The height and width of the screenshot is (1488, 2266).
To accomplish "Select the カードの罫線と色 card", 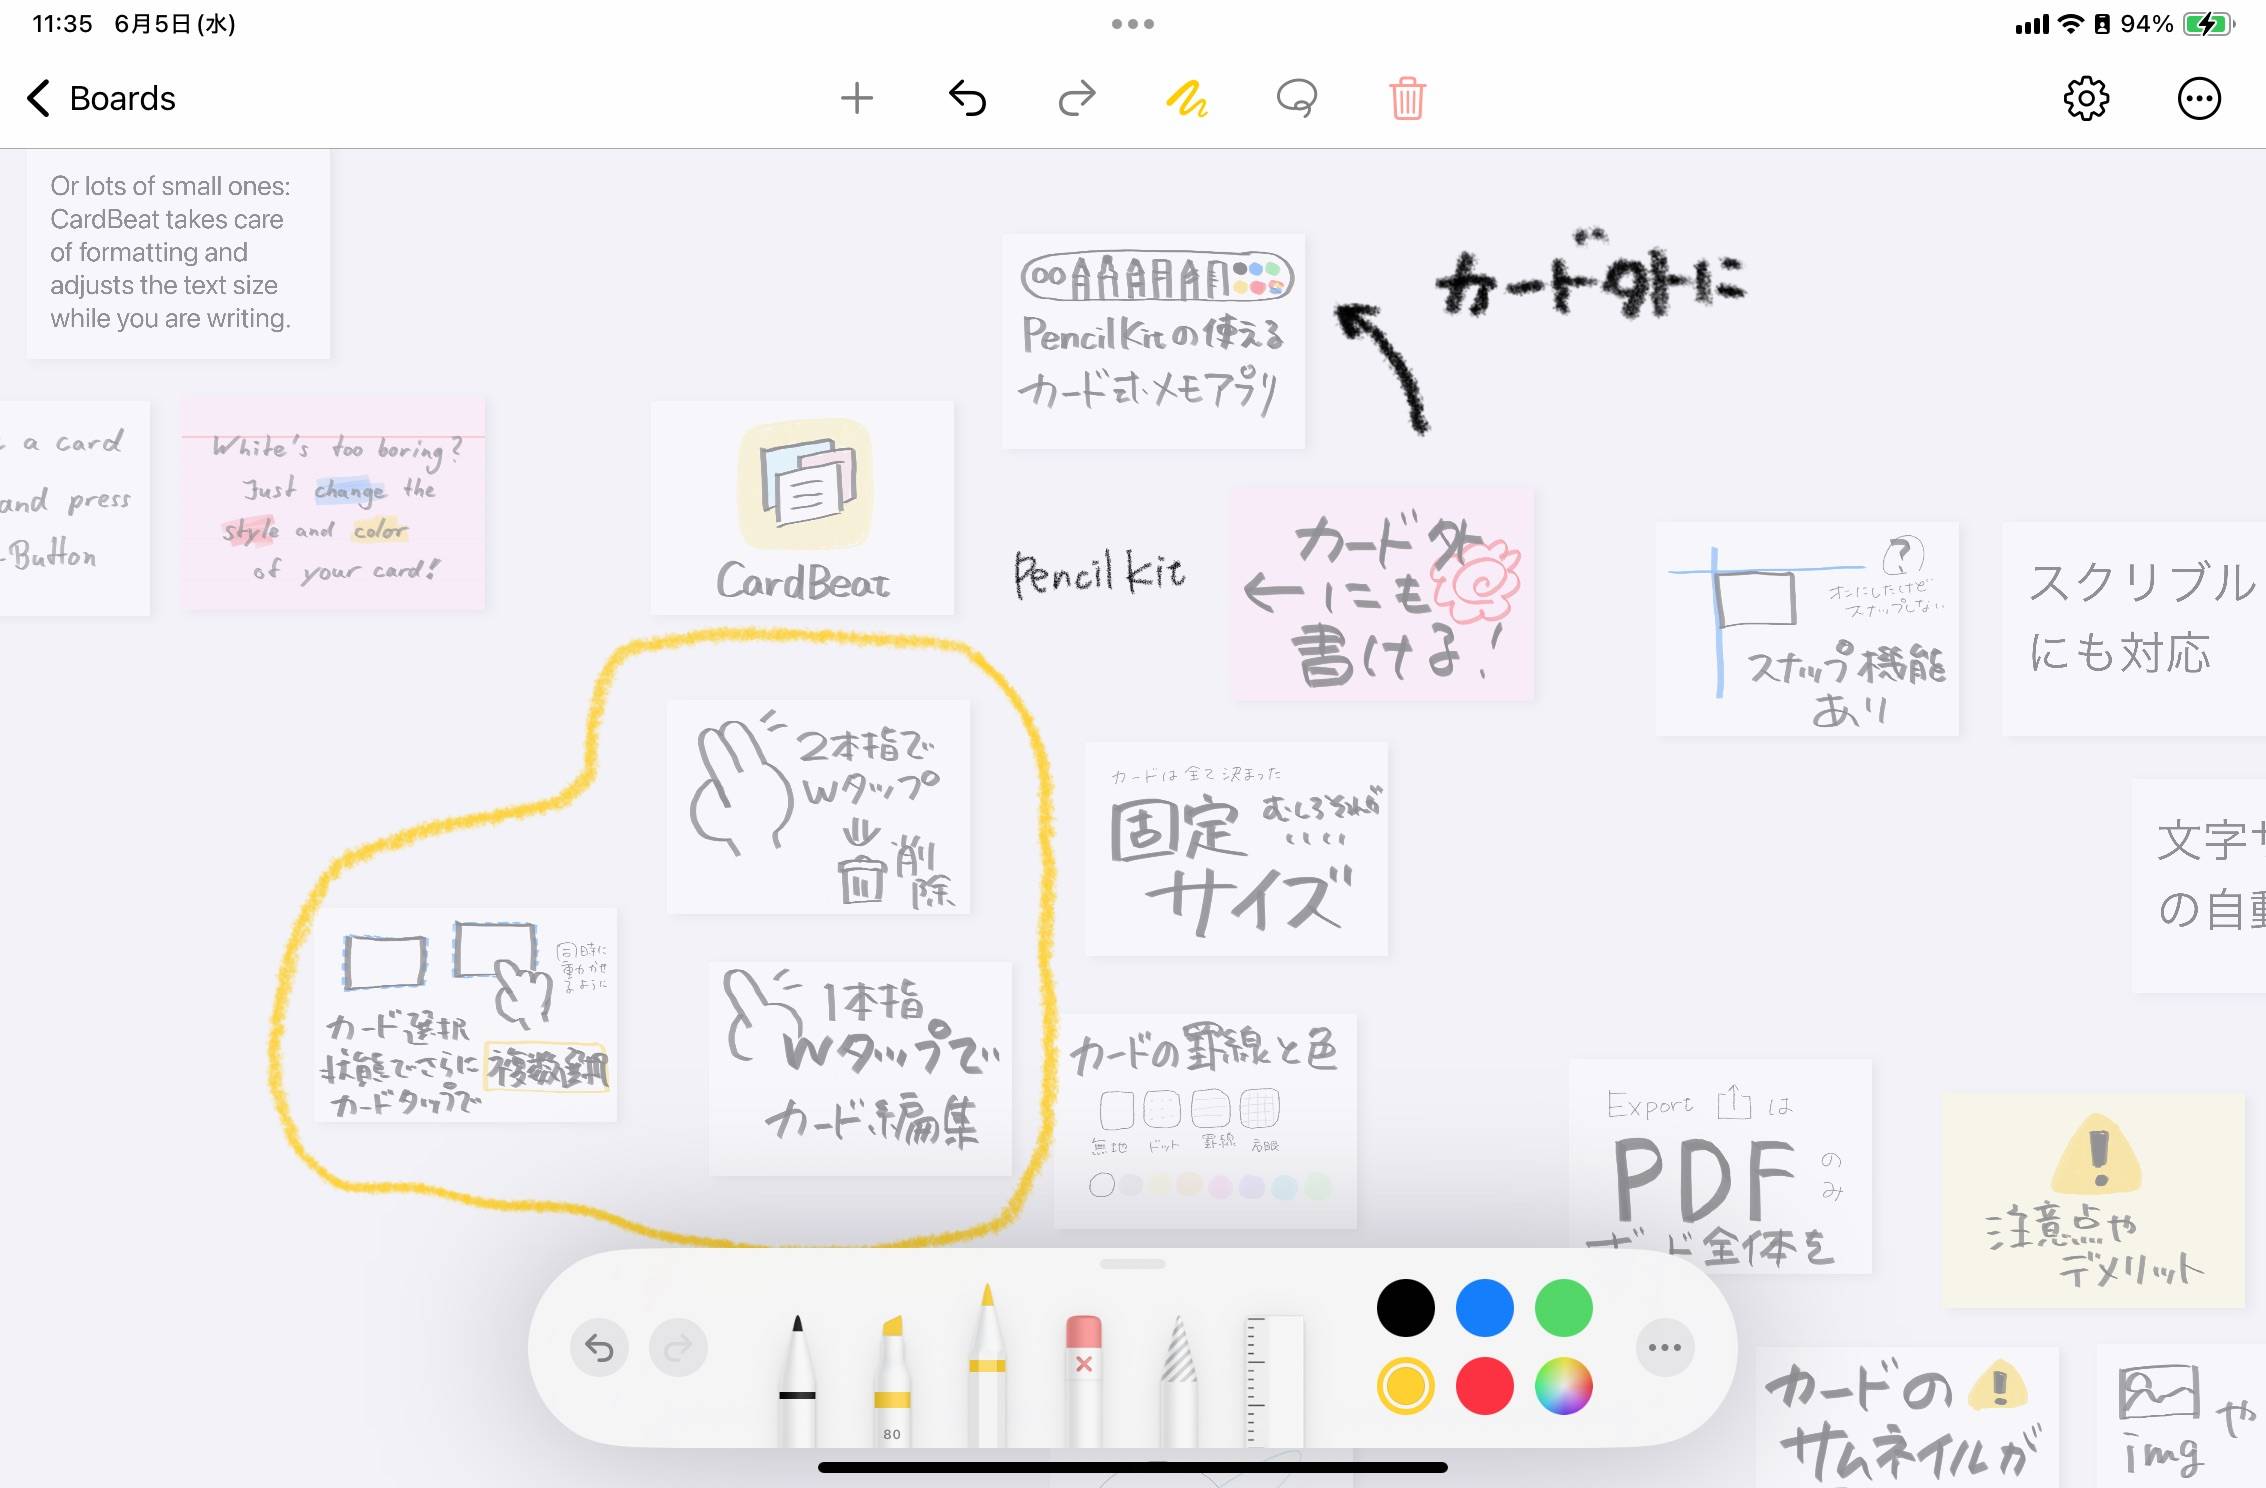I will 1205,1121.
